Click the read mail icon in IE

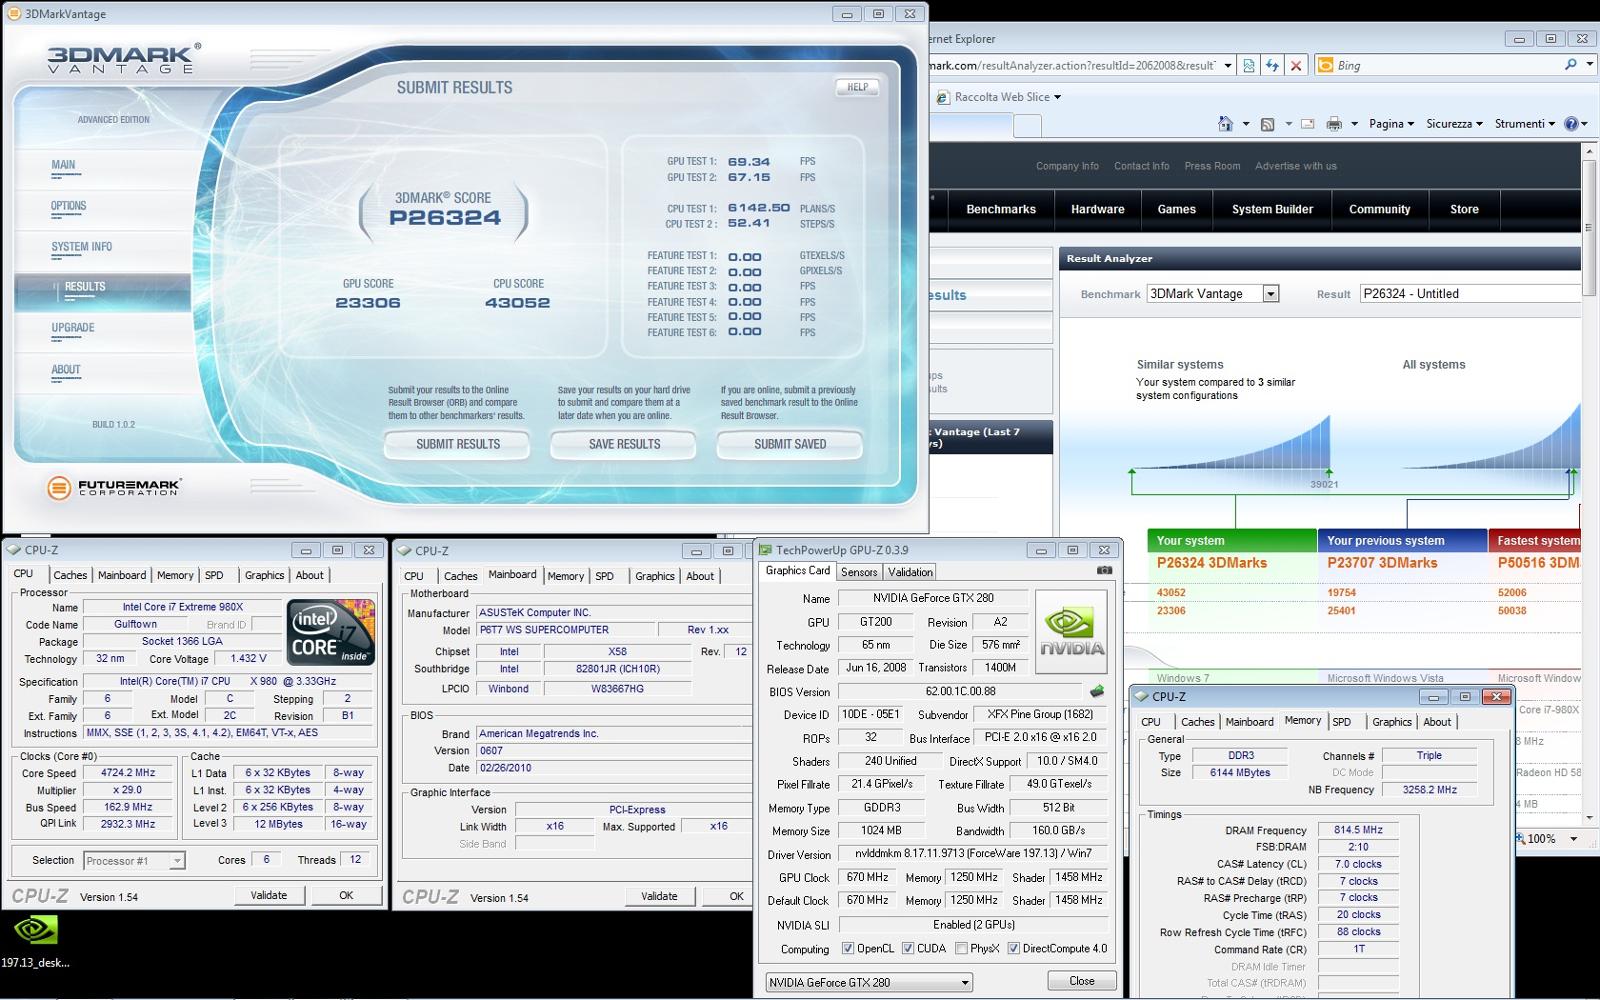coord(1307,124)
